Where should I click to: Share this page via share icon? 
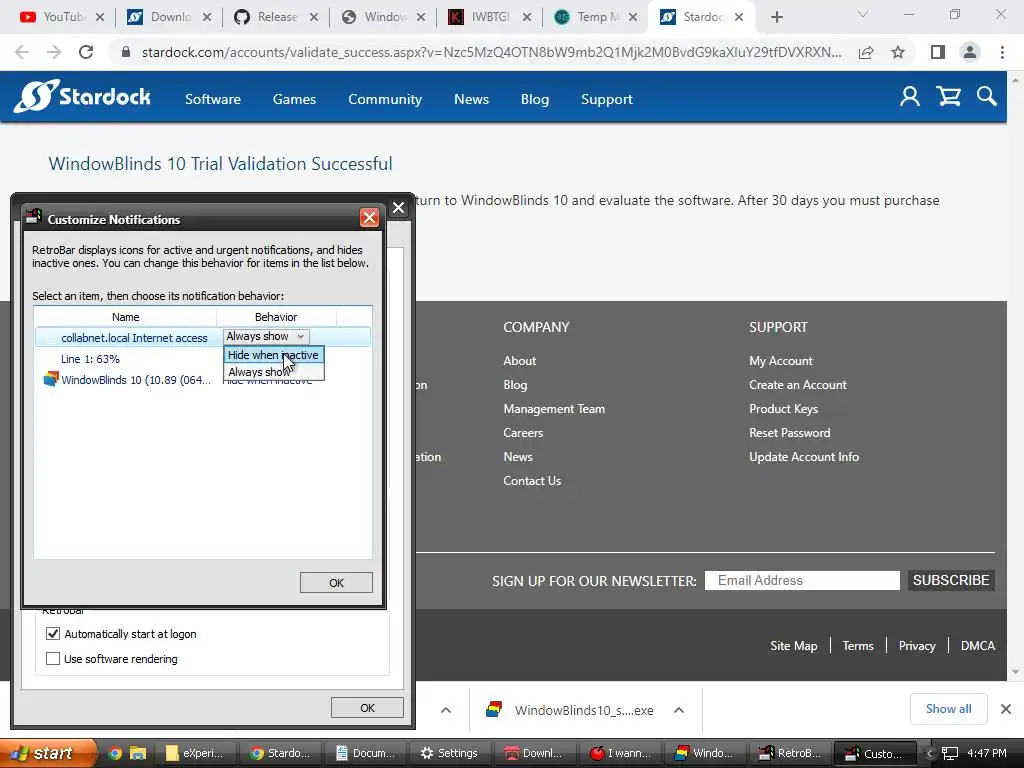(x=866, y=52)
